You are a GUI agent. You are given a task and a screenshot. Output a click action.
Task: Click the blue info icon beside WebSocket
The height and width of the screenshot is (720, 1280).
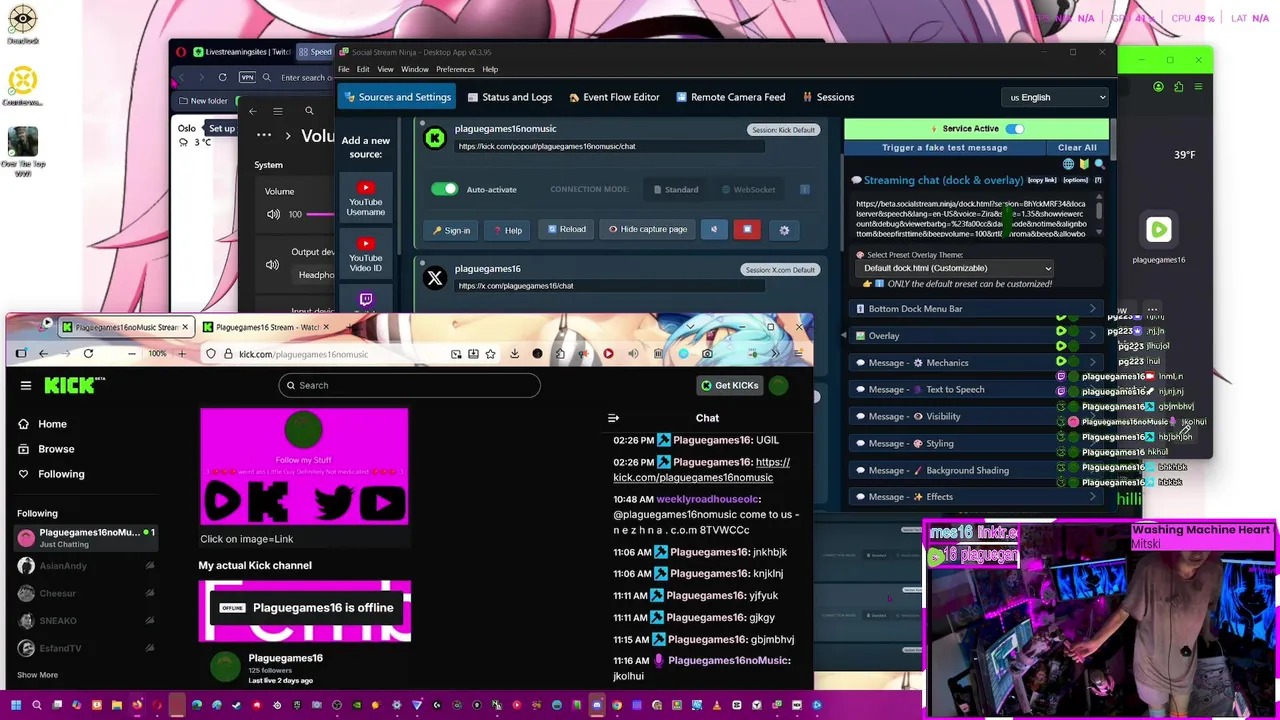coord(805,189)
